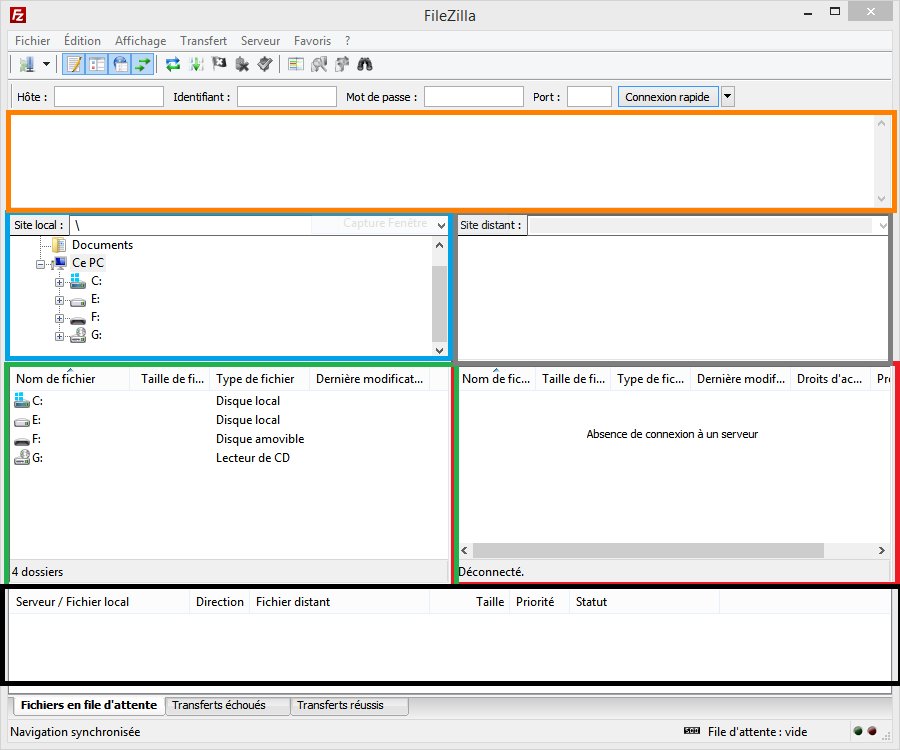Click the F: removable disk icon in the file list

(x=22, y=441)
